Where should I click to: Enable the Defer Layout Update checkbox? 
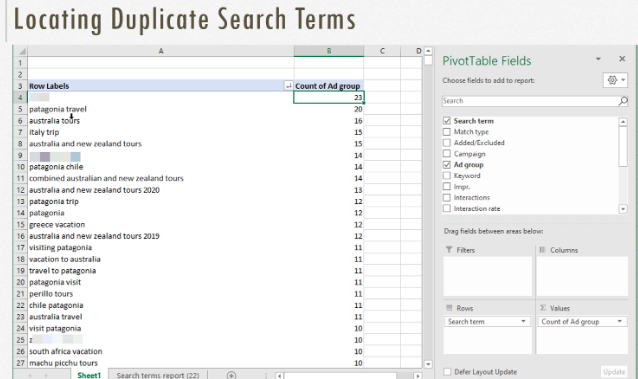point(447,372)
